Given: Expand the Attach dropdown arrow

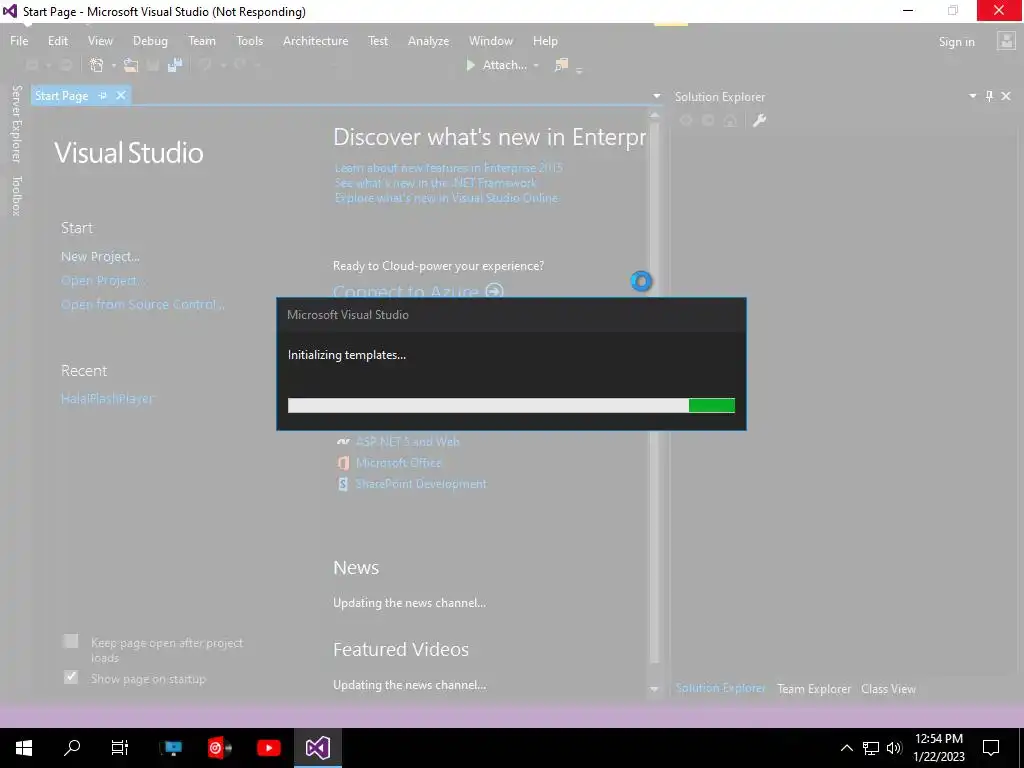Looking at the screenshot, I should pyautogui.click(x=536, y=65).
